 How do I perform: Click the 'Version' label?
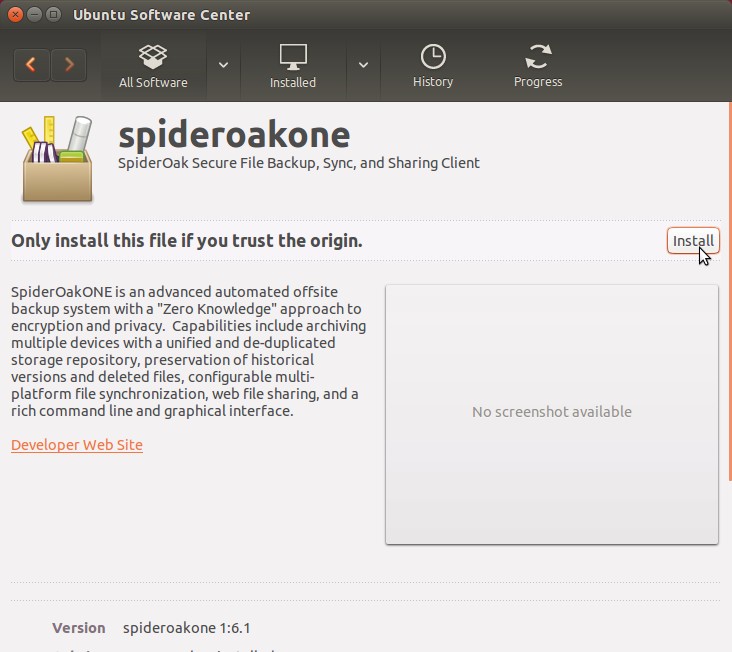78,628
